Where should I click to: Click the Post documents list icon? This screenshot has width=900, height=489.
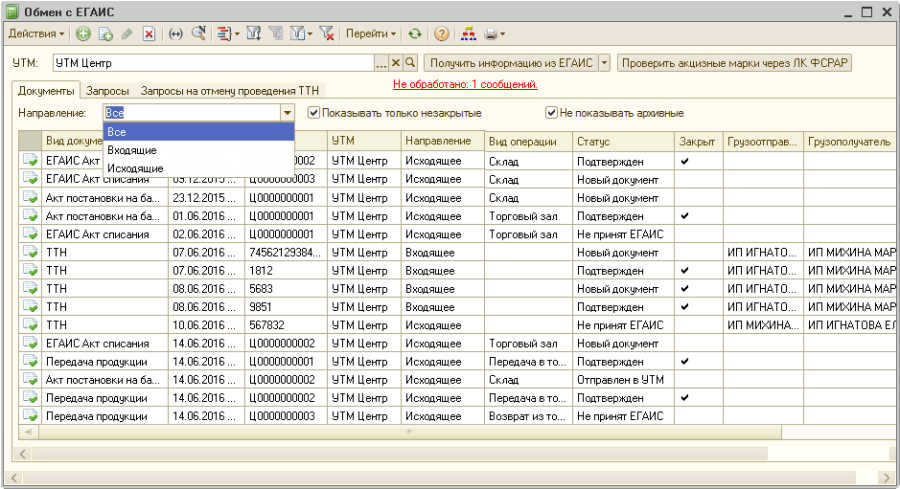[224, 34]
